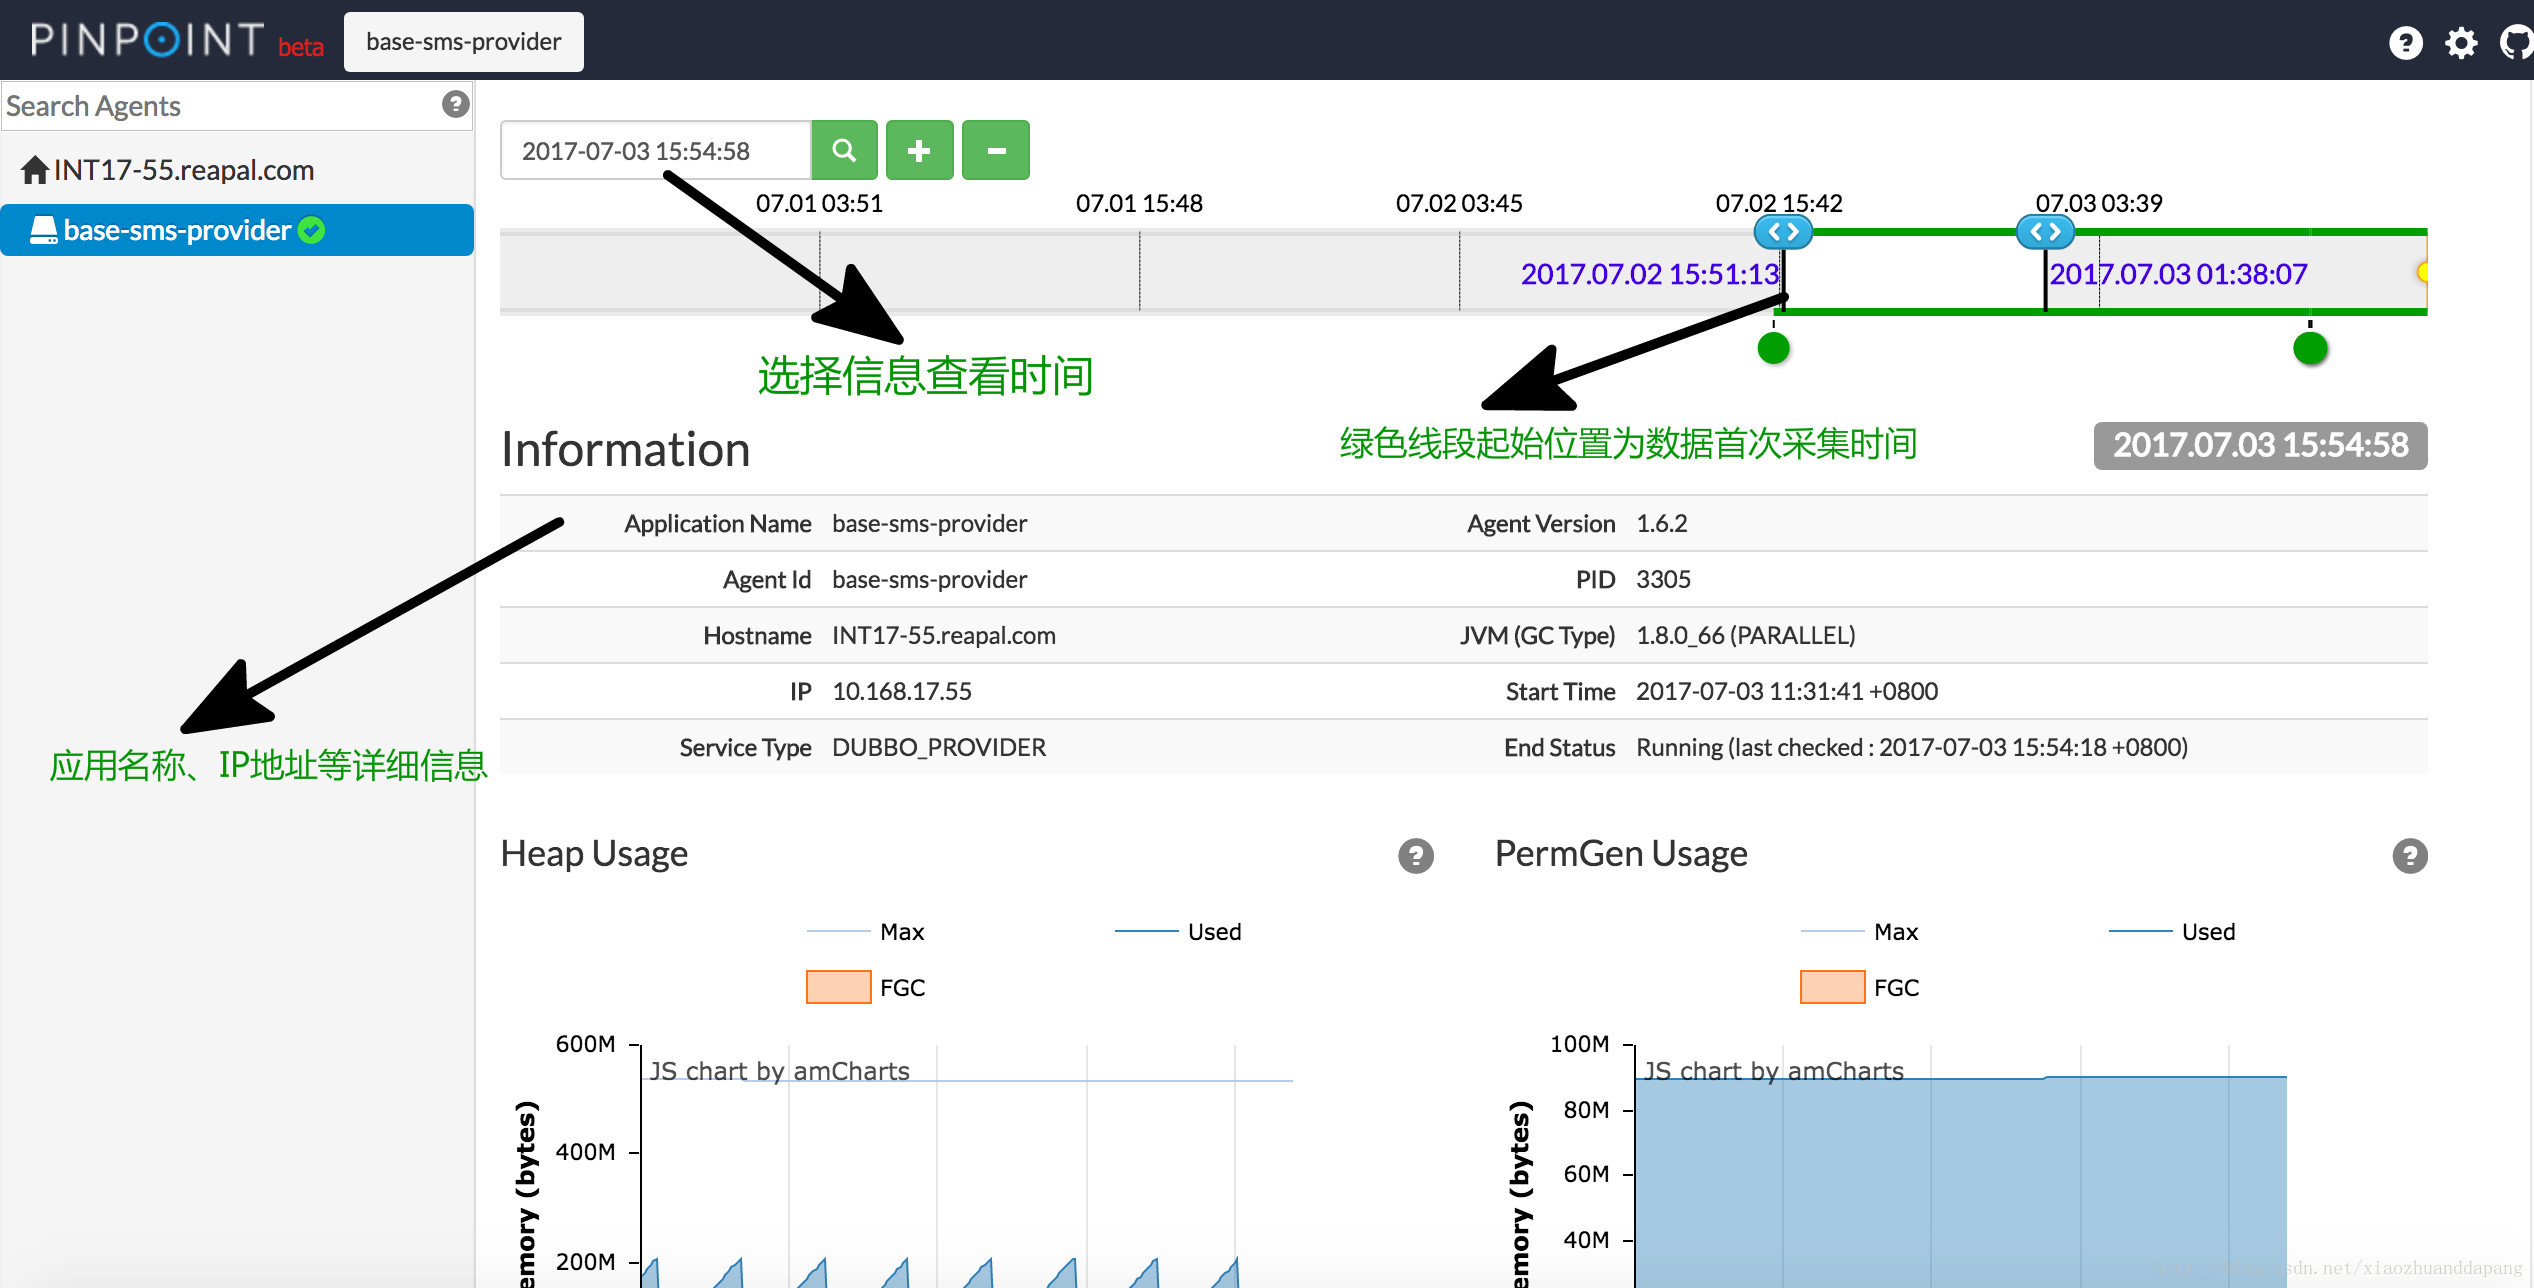Click the IP value 10.168.17.55
The height and width of the screenshot is (1288, 2534).
[x=902, y=692]
